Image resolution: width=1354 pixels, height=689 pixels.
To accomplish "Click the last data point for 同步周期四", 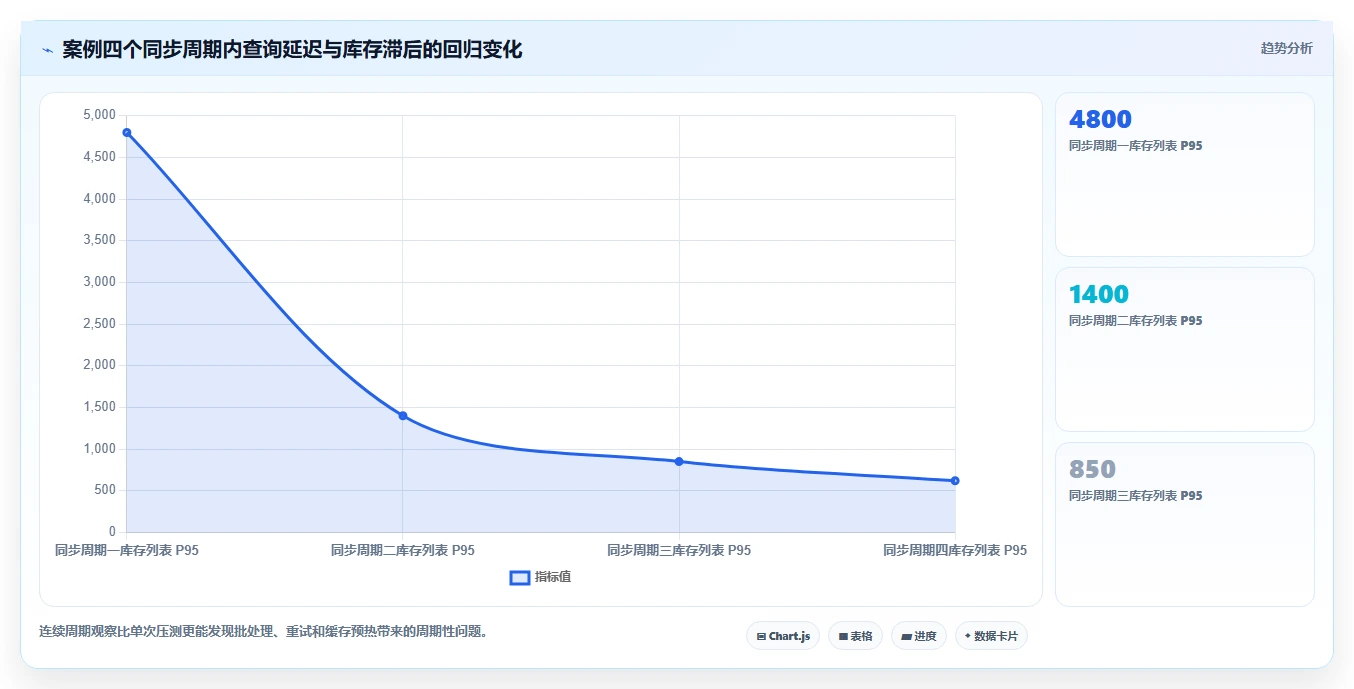I will click(x=955, y=481).
